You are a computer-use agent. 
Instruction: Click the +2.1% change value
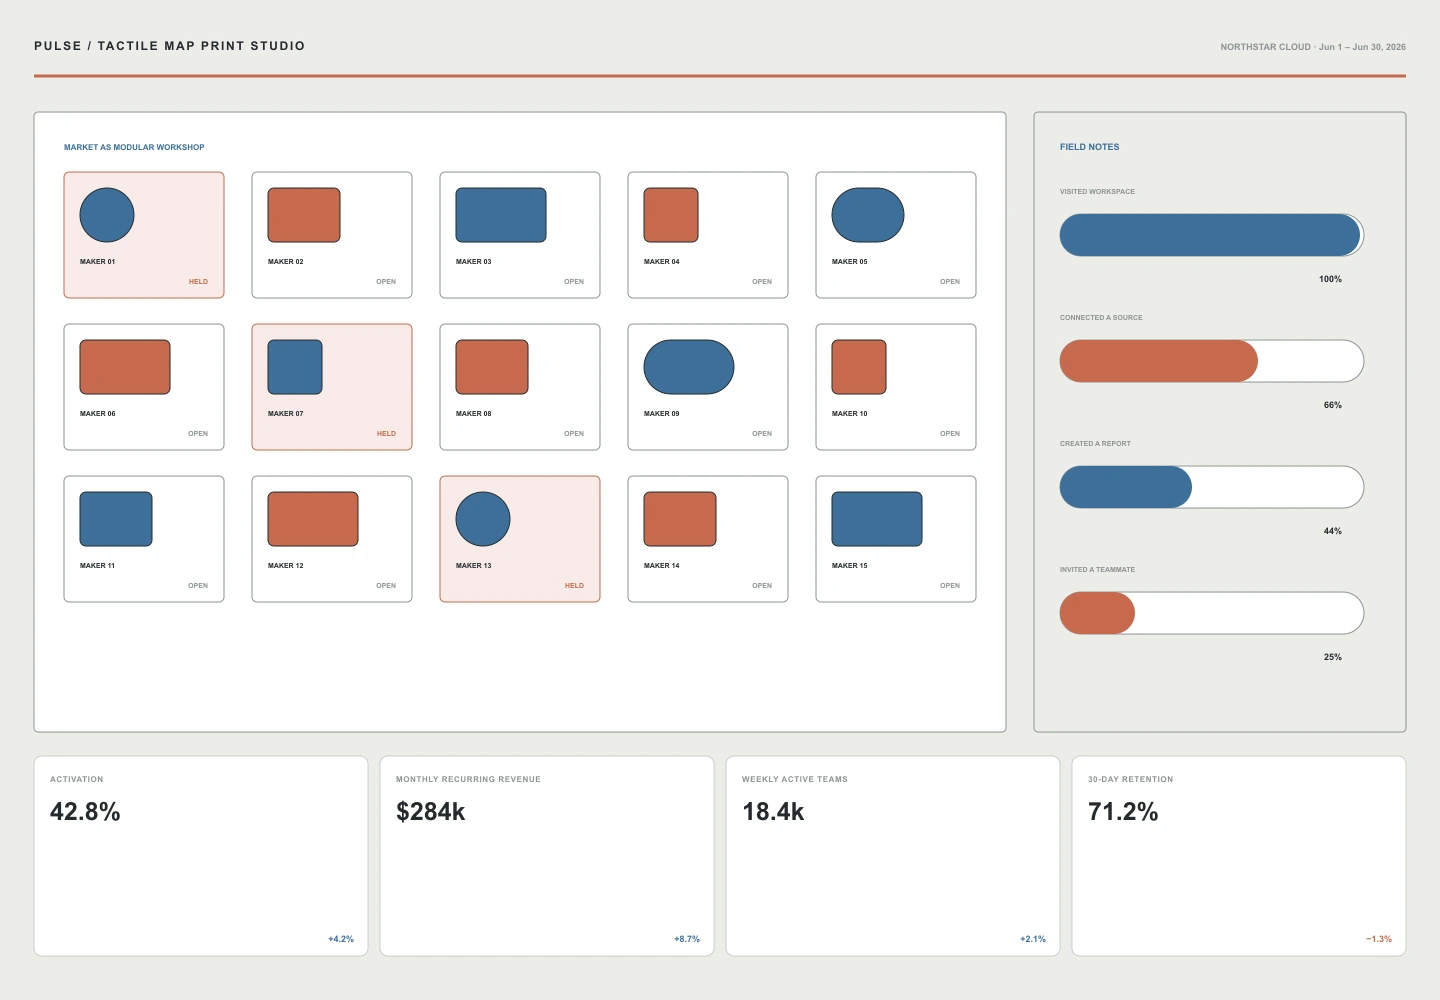click(x=1033, y=939)
